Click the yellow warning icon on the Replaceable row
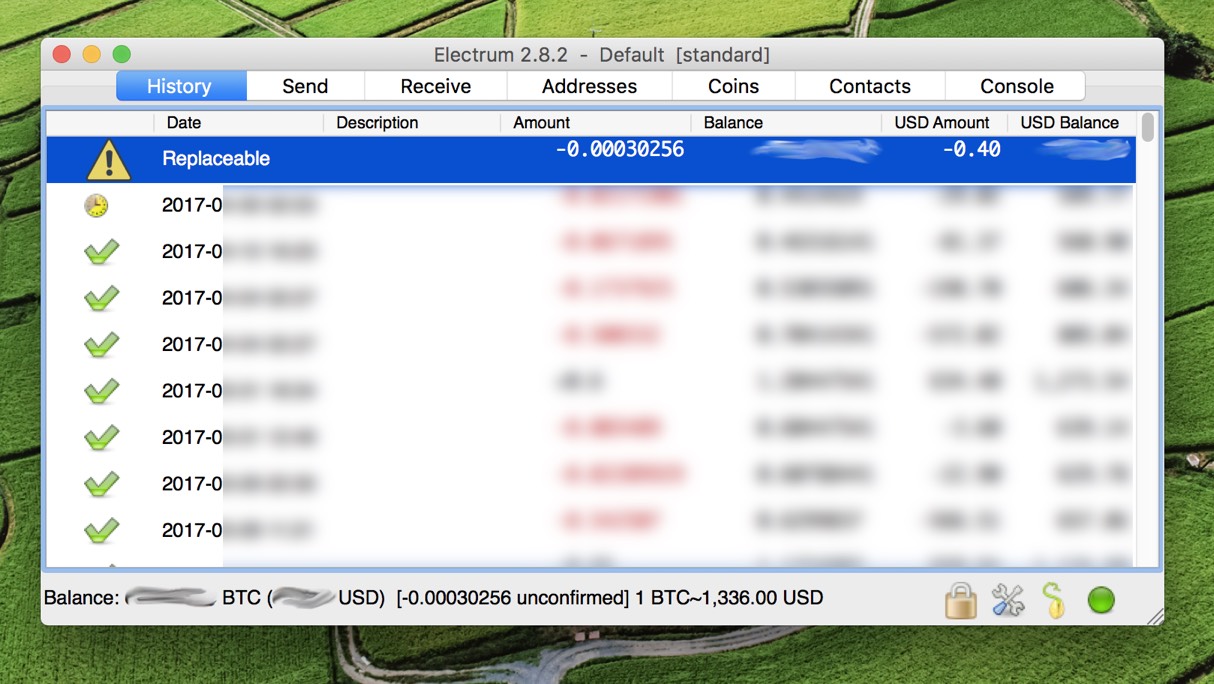The width and height of the screenshot is (1214, 684). coord(108,160)
